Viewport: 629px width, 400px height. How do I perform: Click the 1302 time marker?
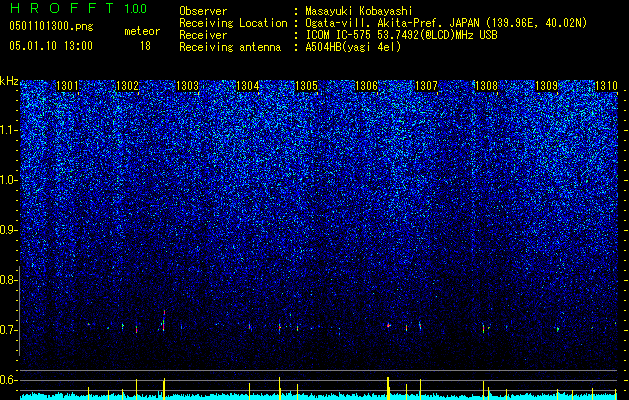[127, 86]
